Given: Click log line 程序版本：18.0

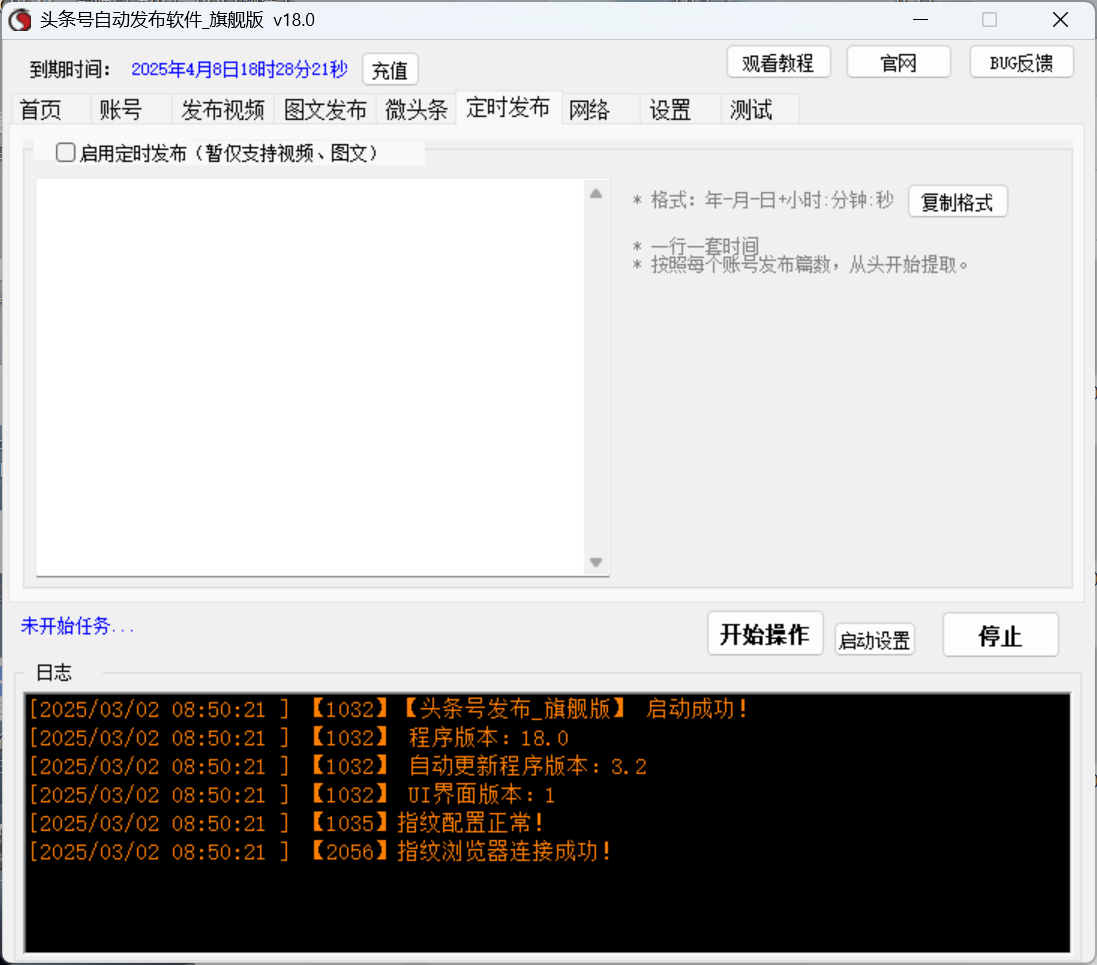Looking at the screenshot, I should 299,738.
